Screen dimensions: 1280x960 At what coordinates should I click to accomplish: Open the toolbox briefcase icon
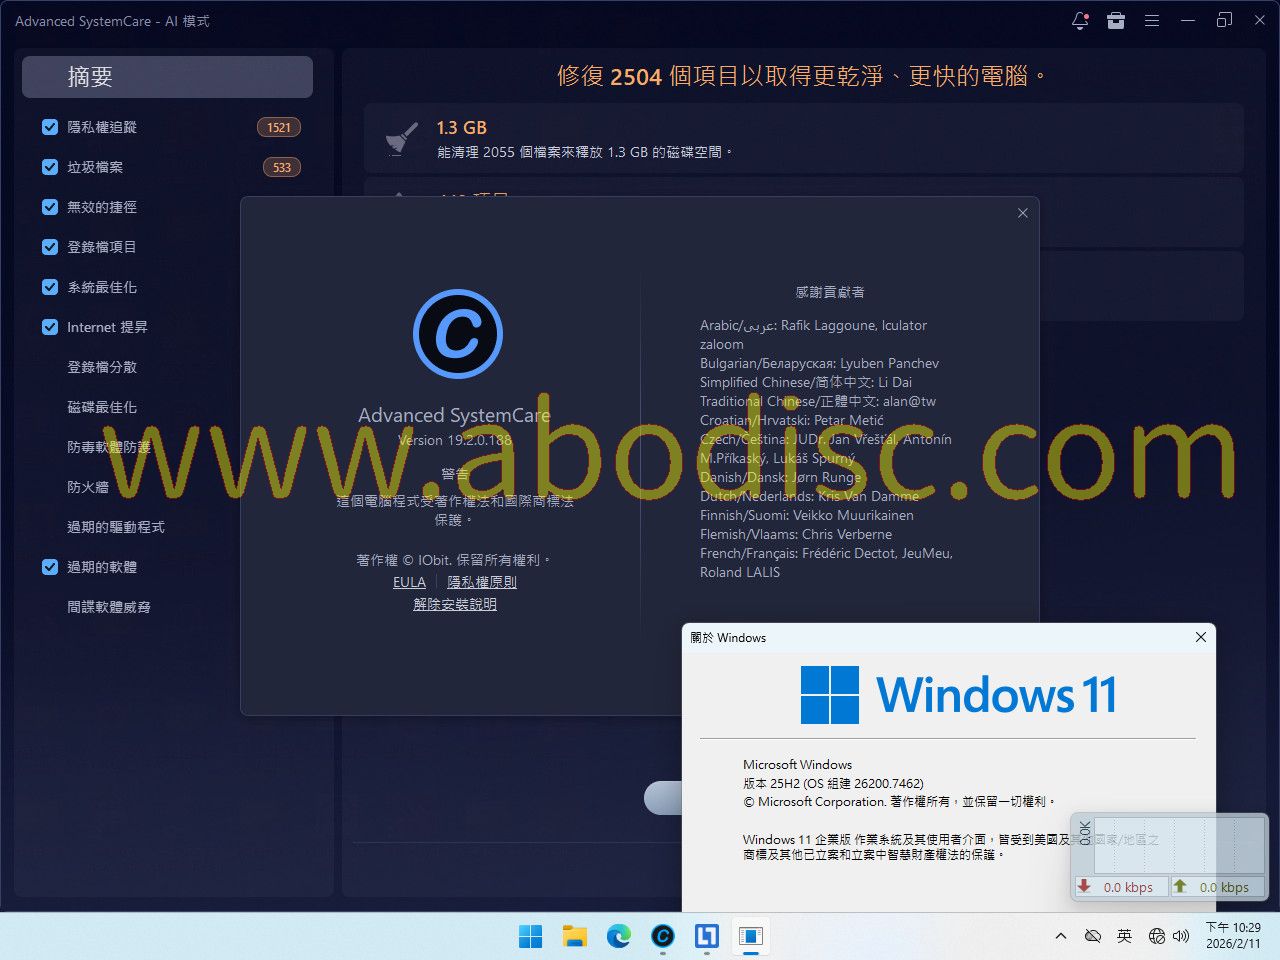coord(1116,21)
